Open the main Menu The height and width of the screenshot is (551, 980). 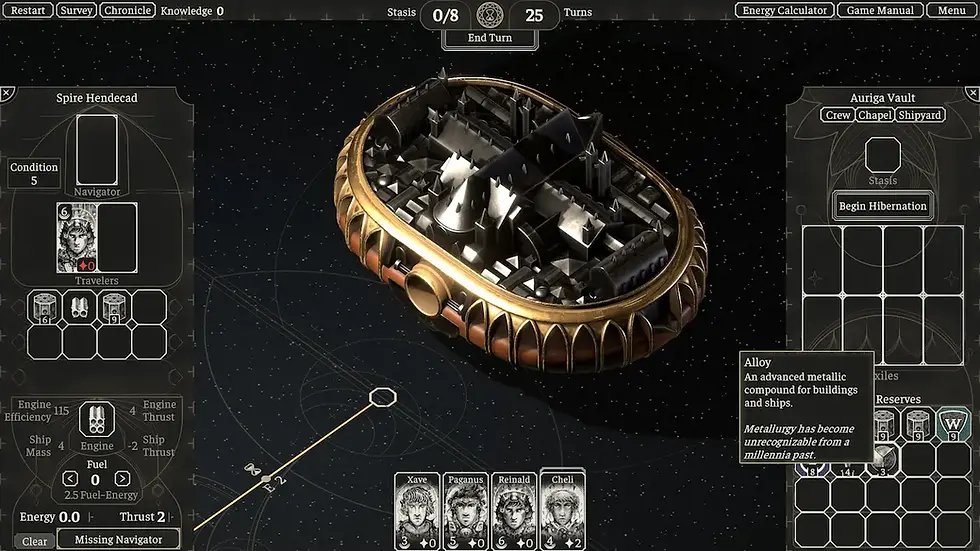pyautogui.click(x=951, y=10)
